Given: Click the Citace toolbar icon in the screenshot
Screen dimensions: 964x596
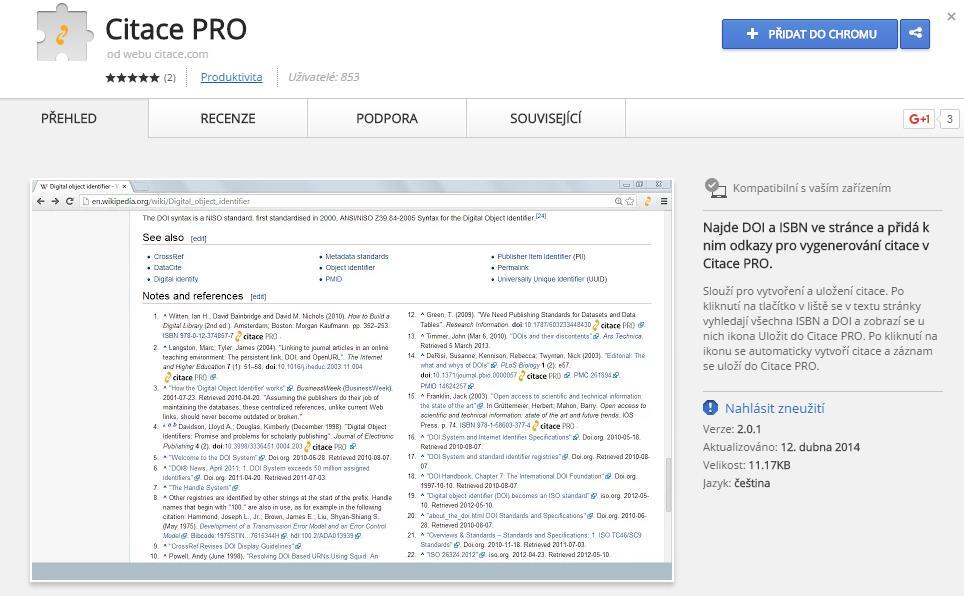Looking at the screenshot, I should point(647,201).
